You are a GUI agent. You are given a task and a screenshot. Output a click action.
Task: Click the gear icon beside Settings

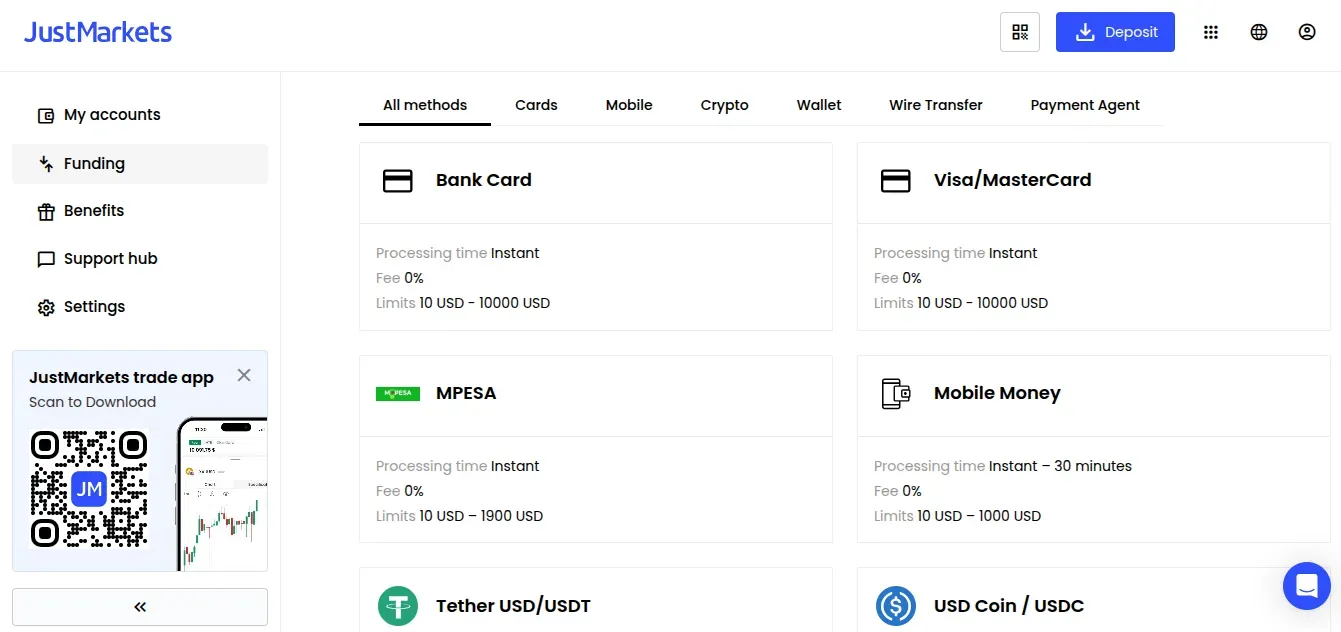tap(45, 307)
